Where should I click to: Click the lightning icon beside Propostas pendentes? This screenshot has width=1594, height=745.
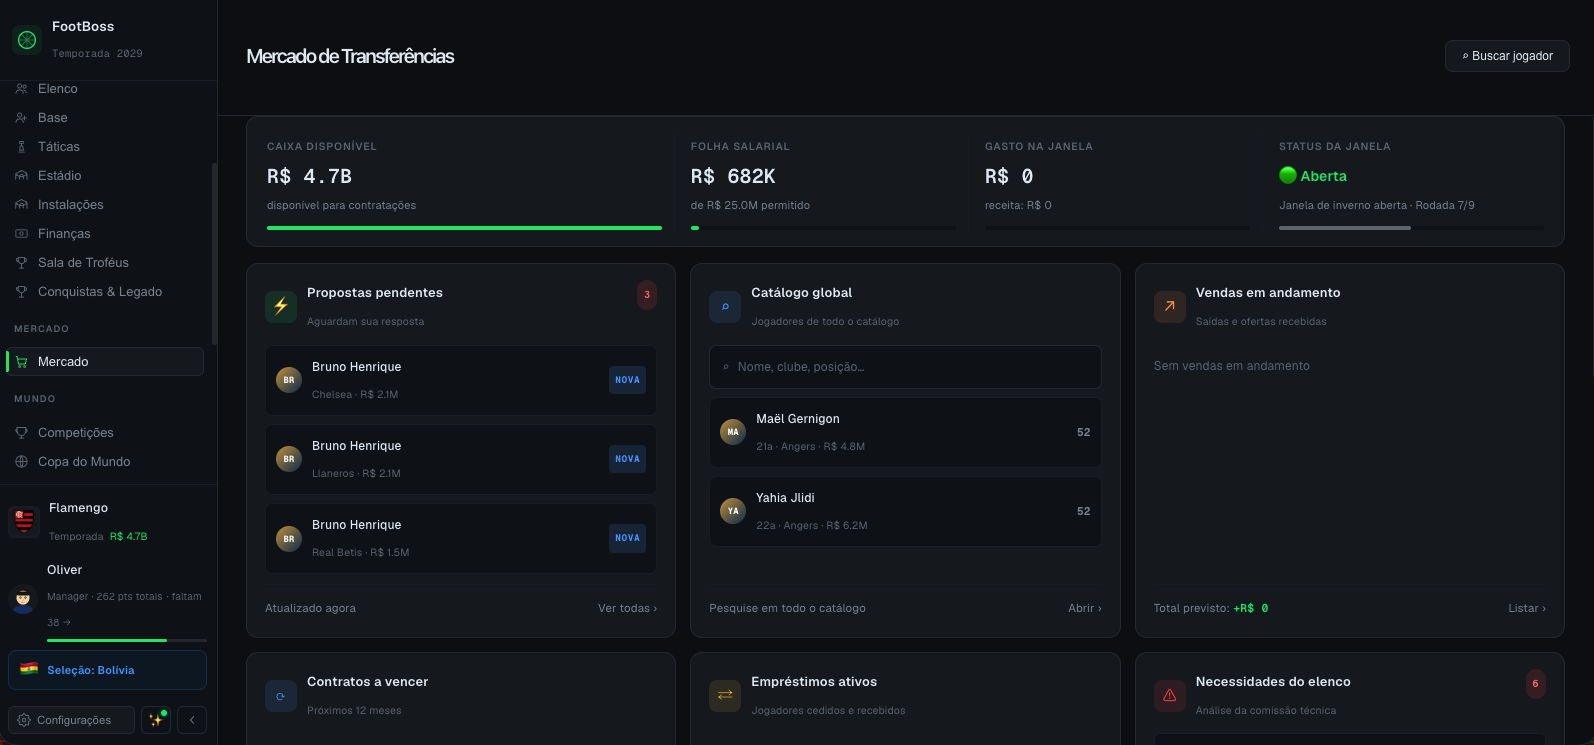click(281, 307)
